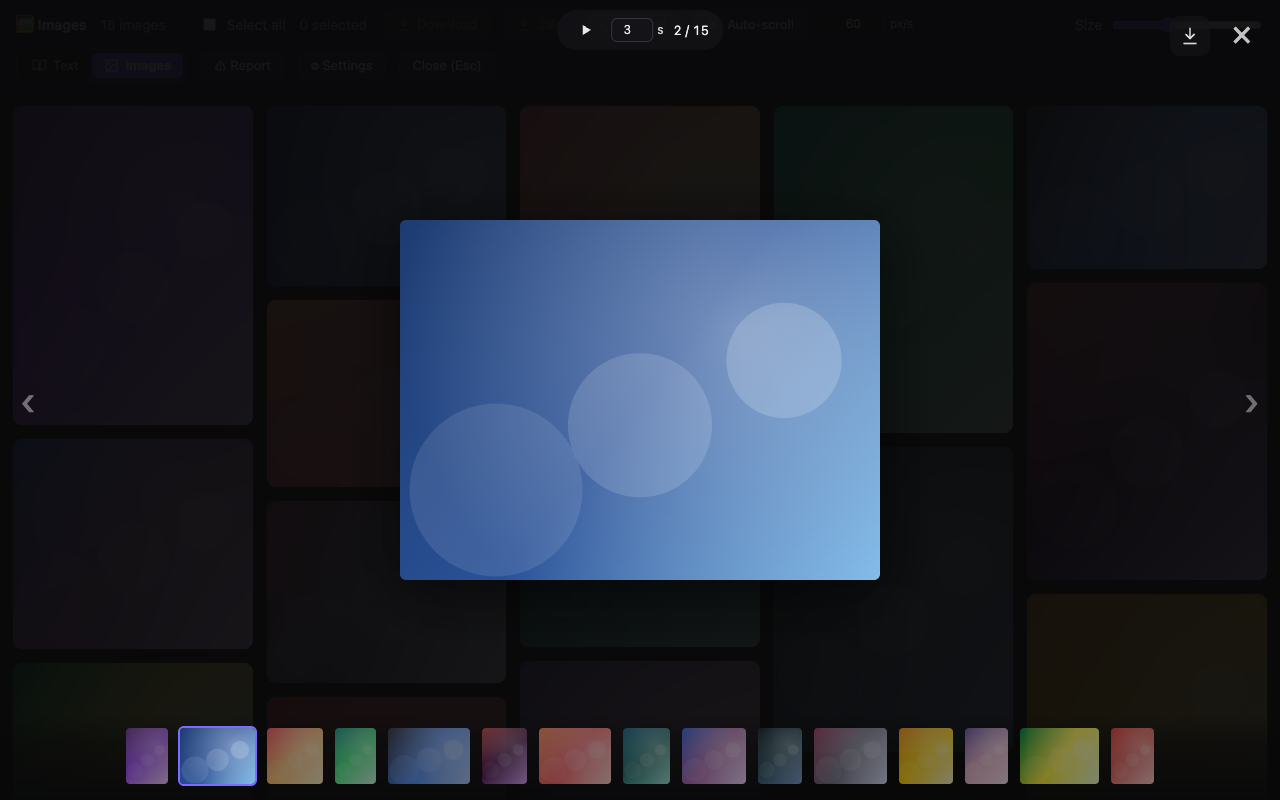The width and height of the screenshot is (1280, 800).
Task: Advance to the next image arrow
Action: [1251, 403]
